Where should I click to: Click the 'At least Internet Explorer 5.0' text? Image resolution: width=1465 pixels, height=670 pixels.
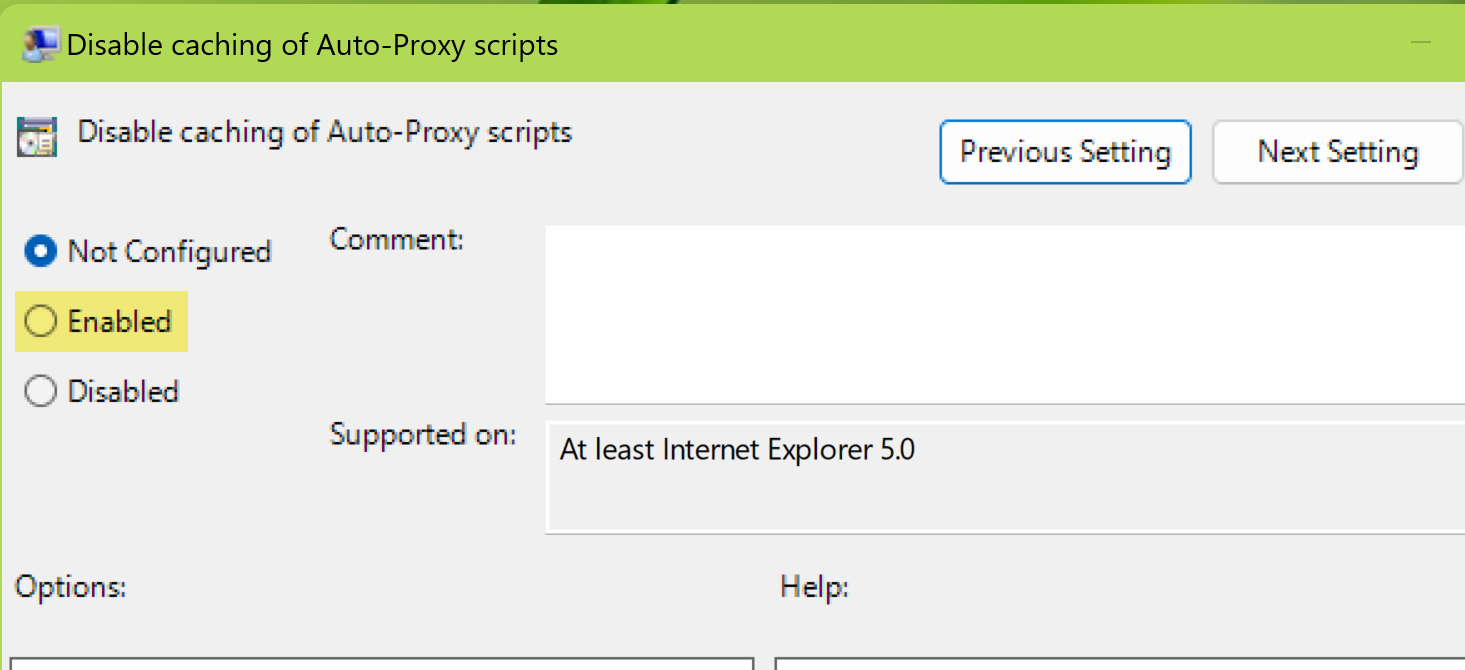[x=737, y=449]
